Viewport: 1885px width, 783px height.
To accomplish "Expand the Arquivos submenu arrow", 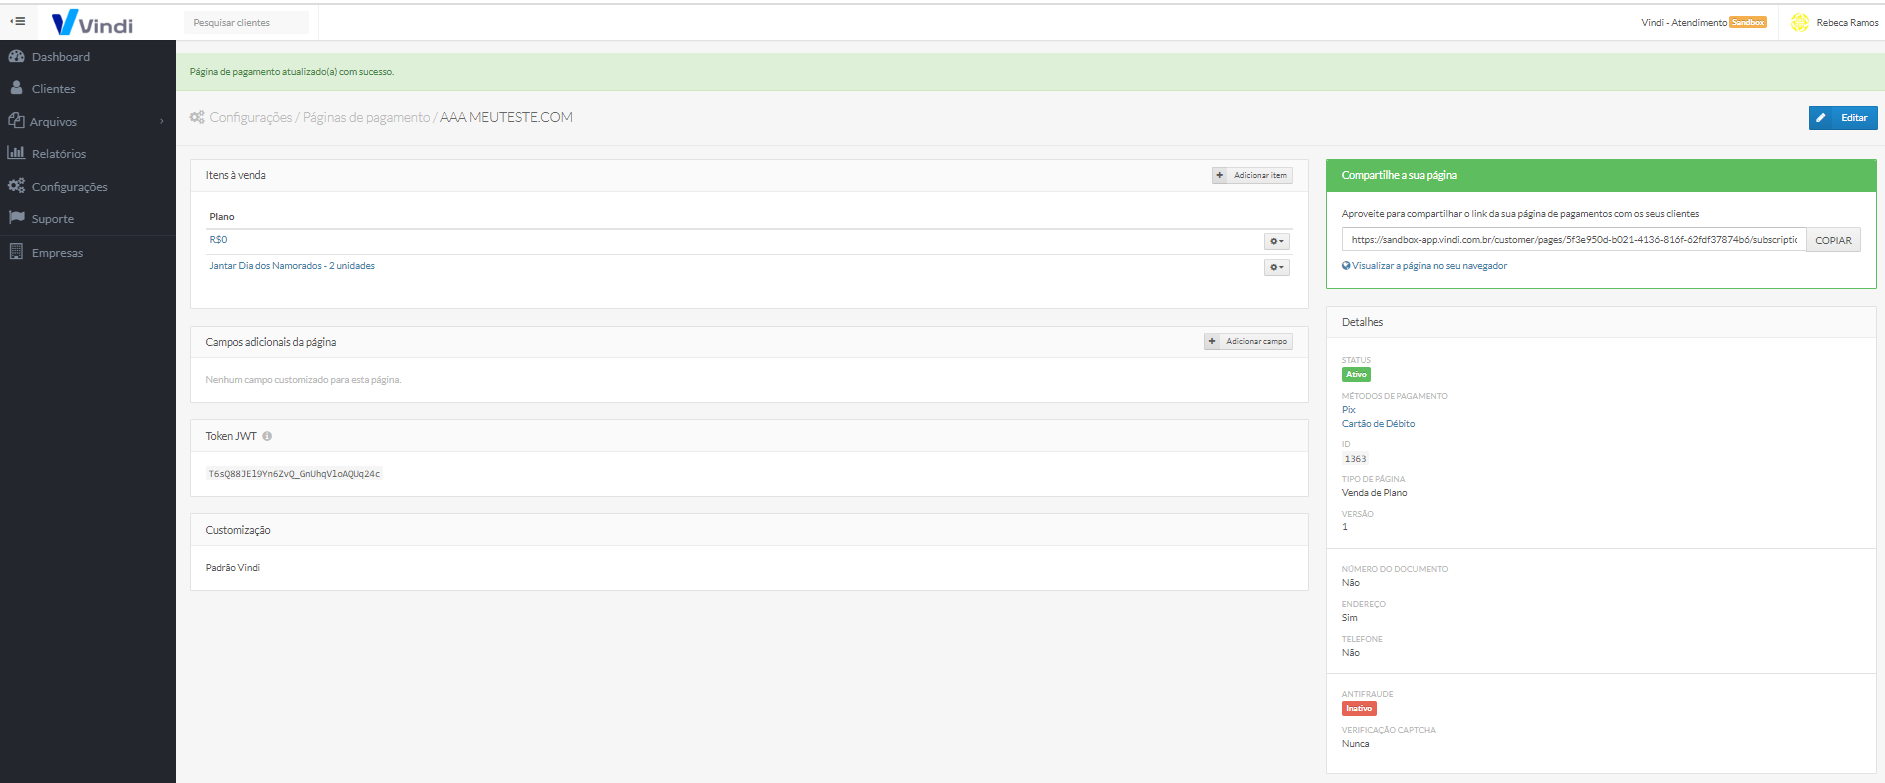I will pyautogui.click(x=162, y=122).
